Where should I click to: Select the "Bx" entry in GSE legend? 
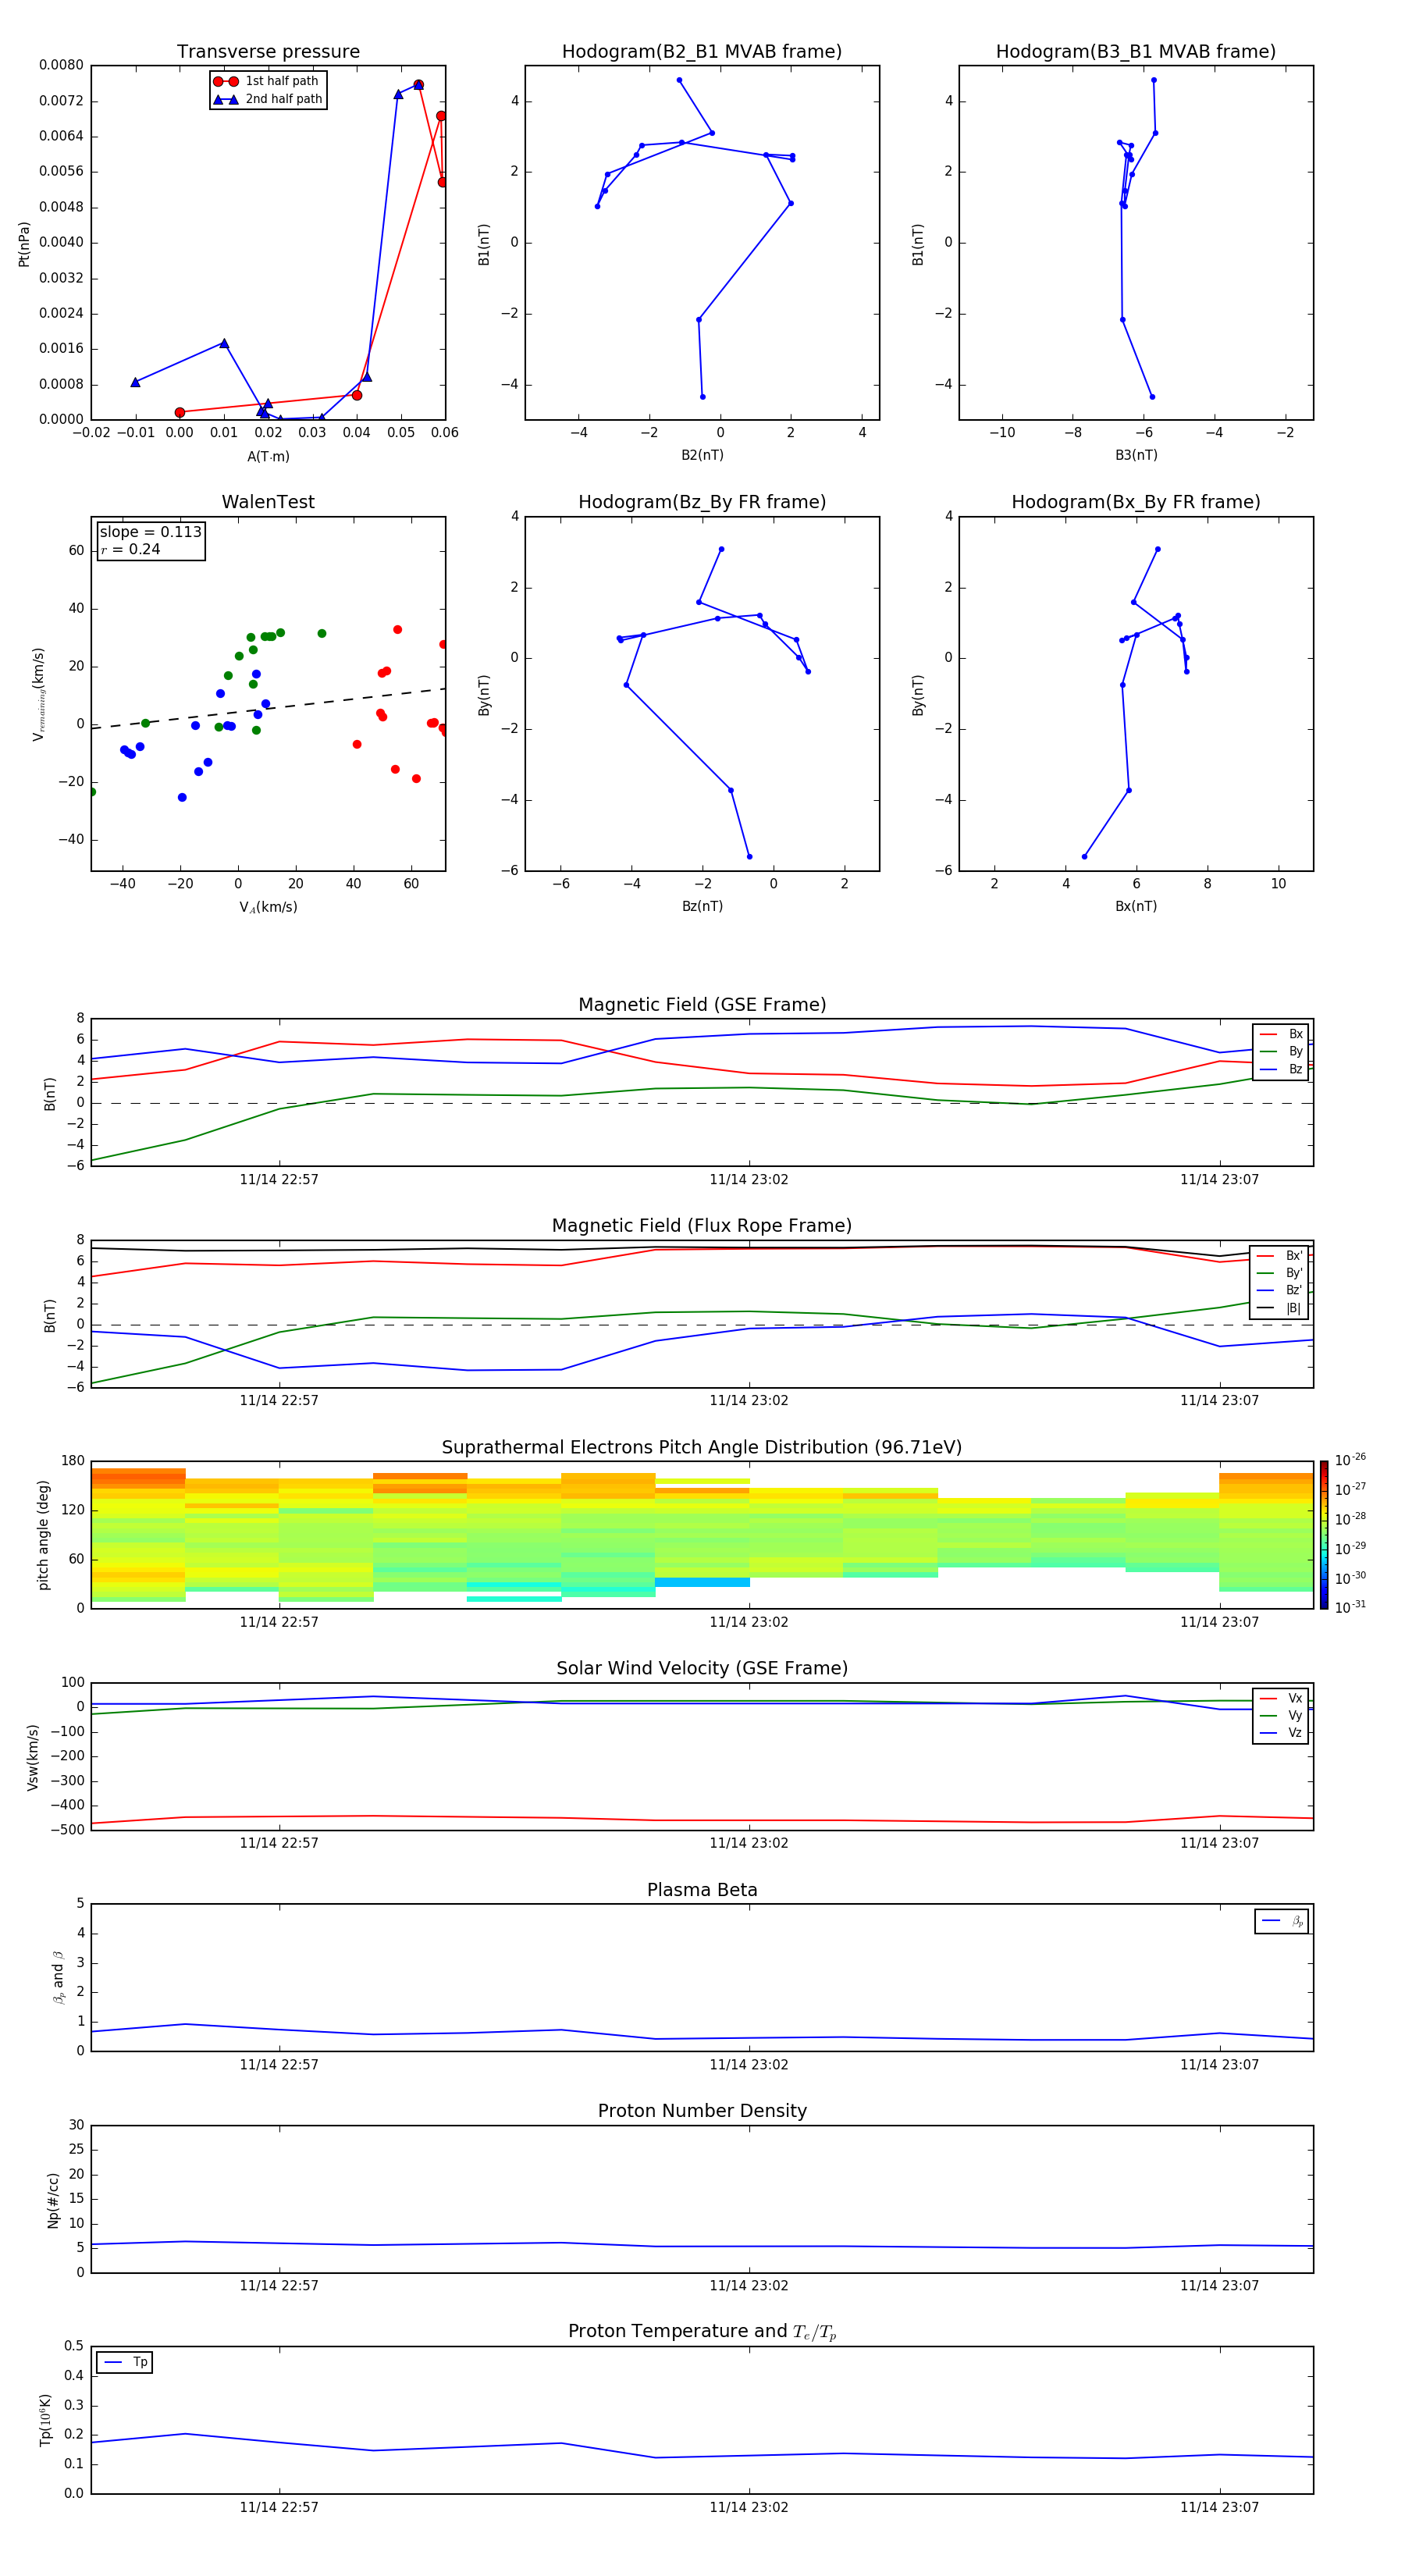[x=1282, y=1034]
